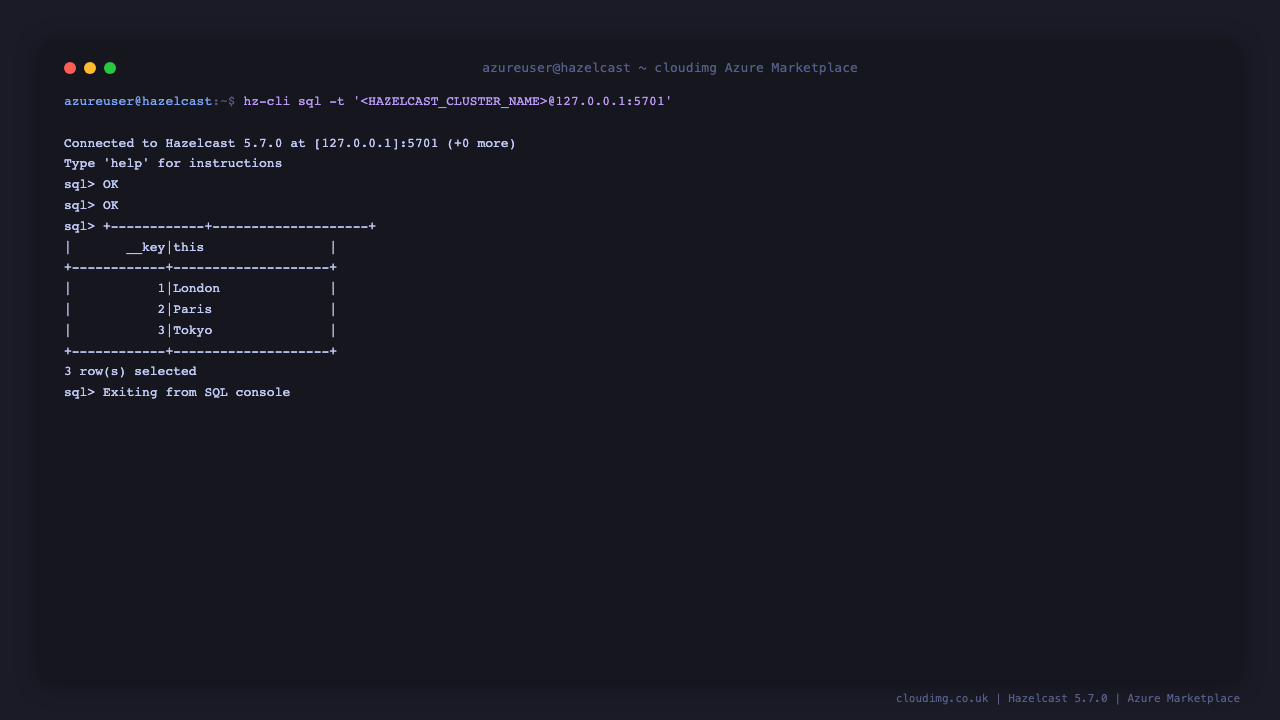This screenshot has width=1280, height=720.
Task: Click the 'hz-cli sql -t' command text
Action: coord(294,101)
